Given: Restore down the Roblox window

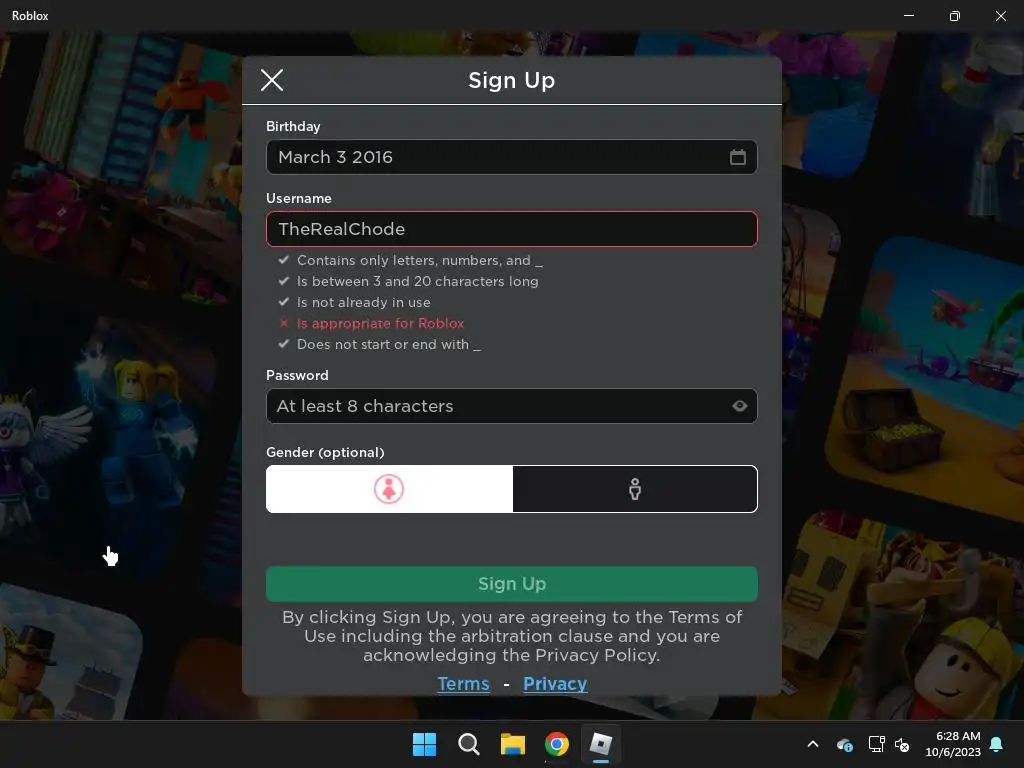Looking at the screenshot, I should [x=955, y=16].
